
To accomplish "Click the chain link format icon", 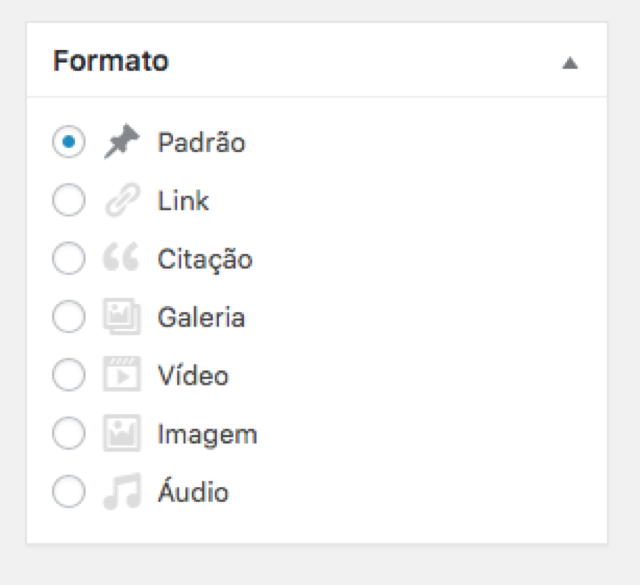I will pos(121,201).
